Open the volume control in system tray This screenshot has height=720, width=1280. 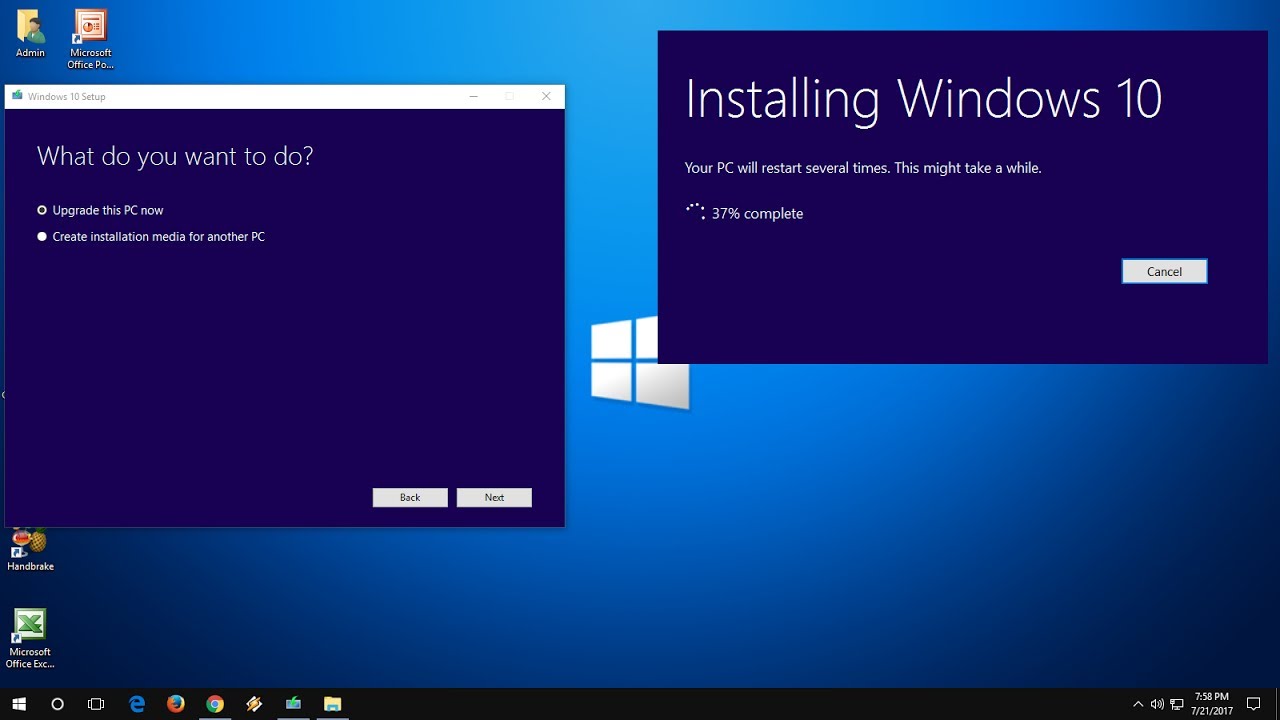(x=1157, y=704)
